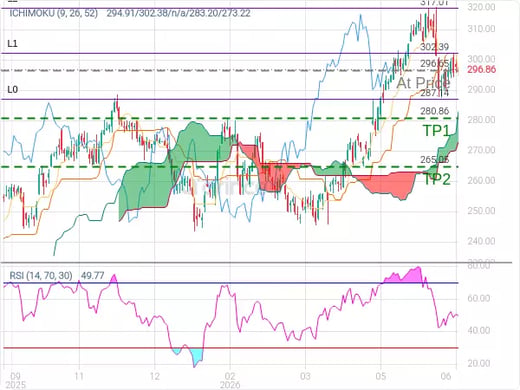Click the 296.65 level value
Screen dimensions: 520x390
tap(434, 63)
